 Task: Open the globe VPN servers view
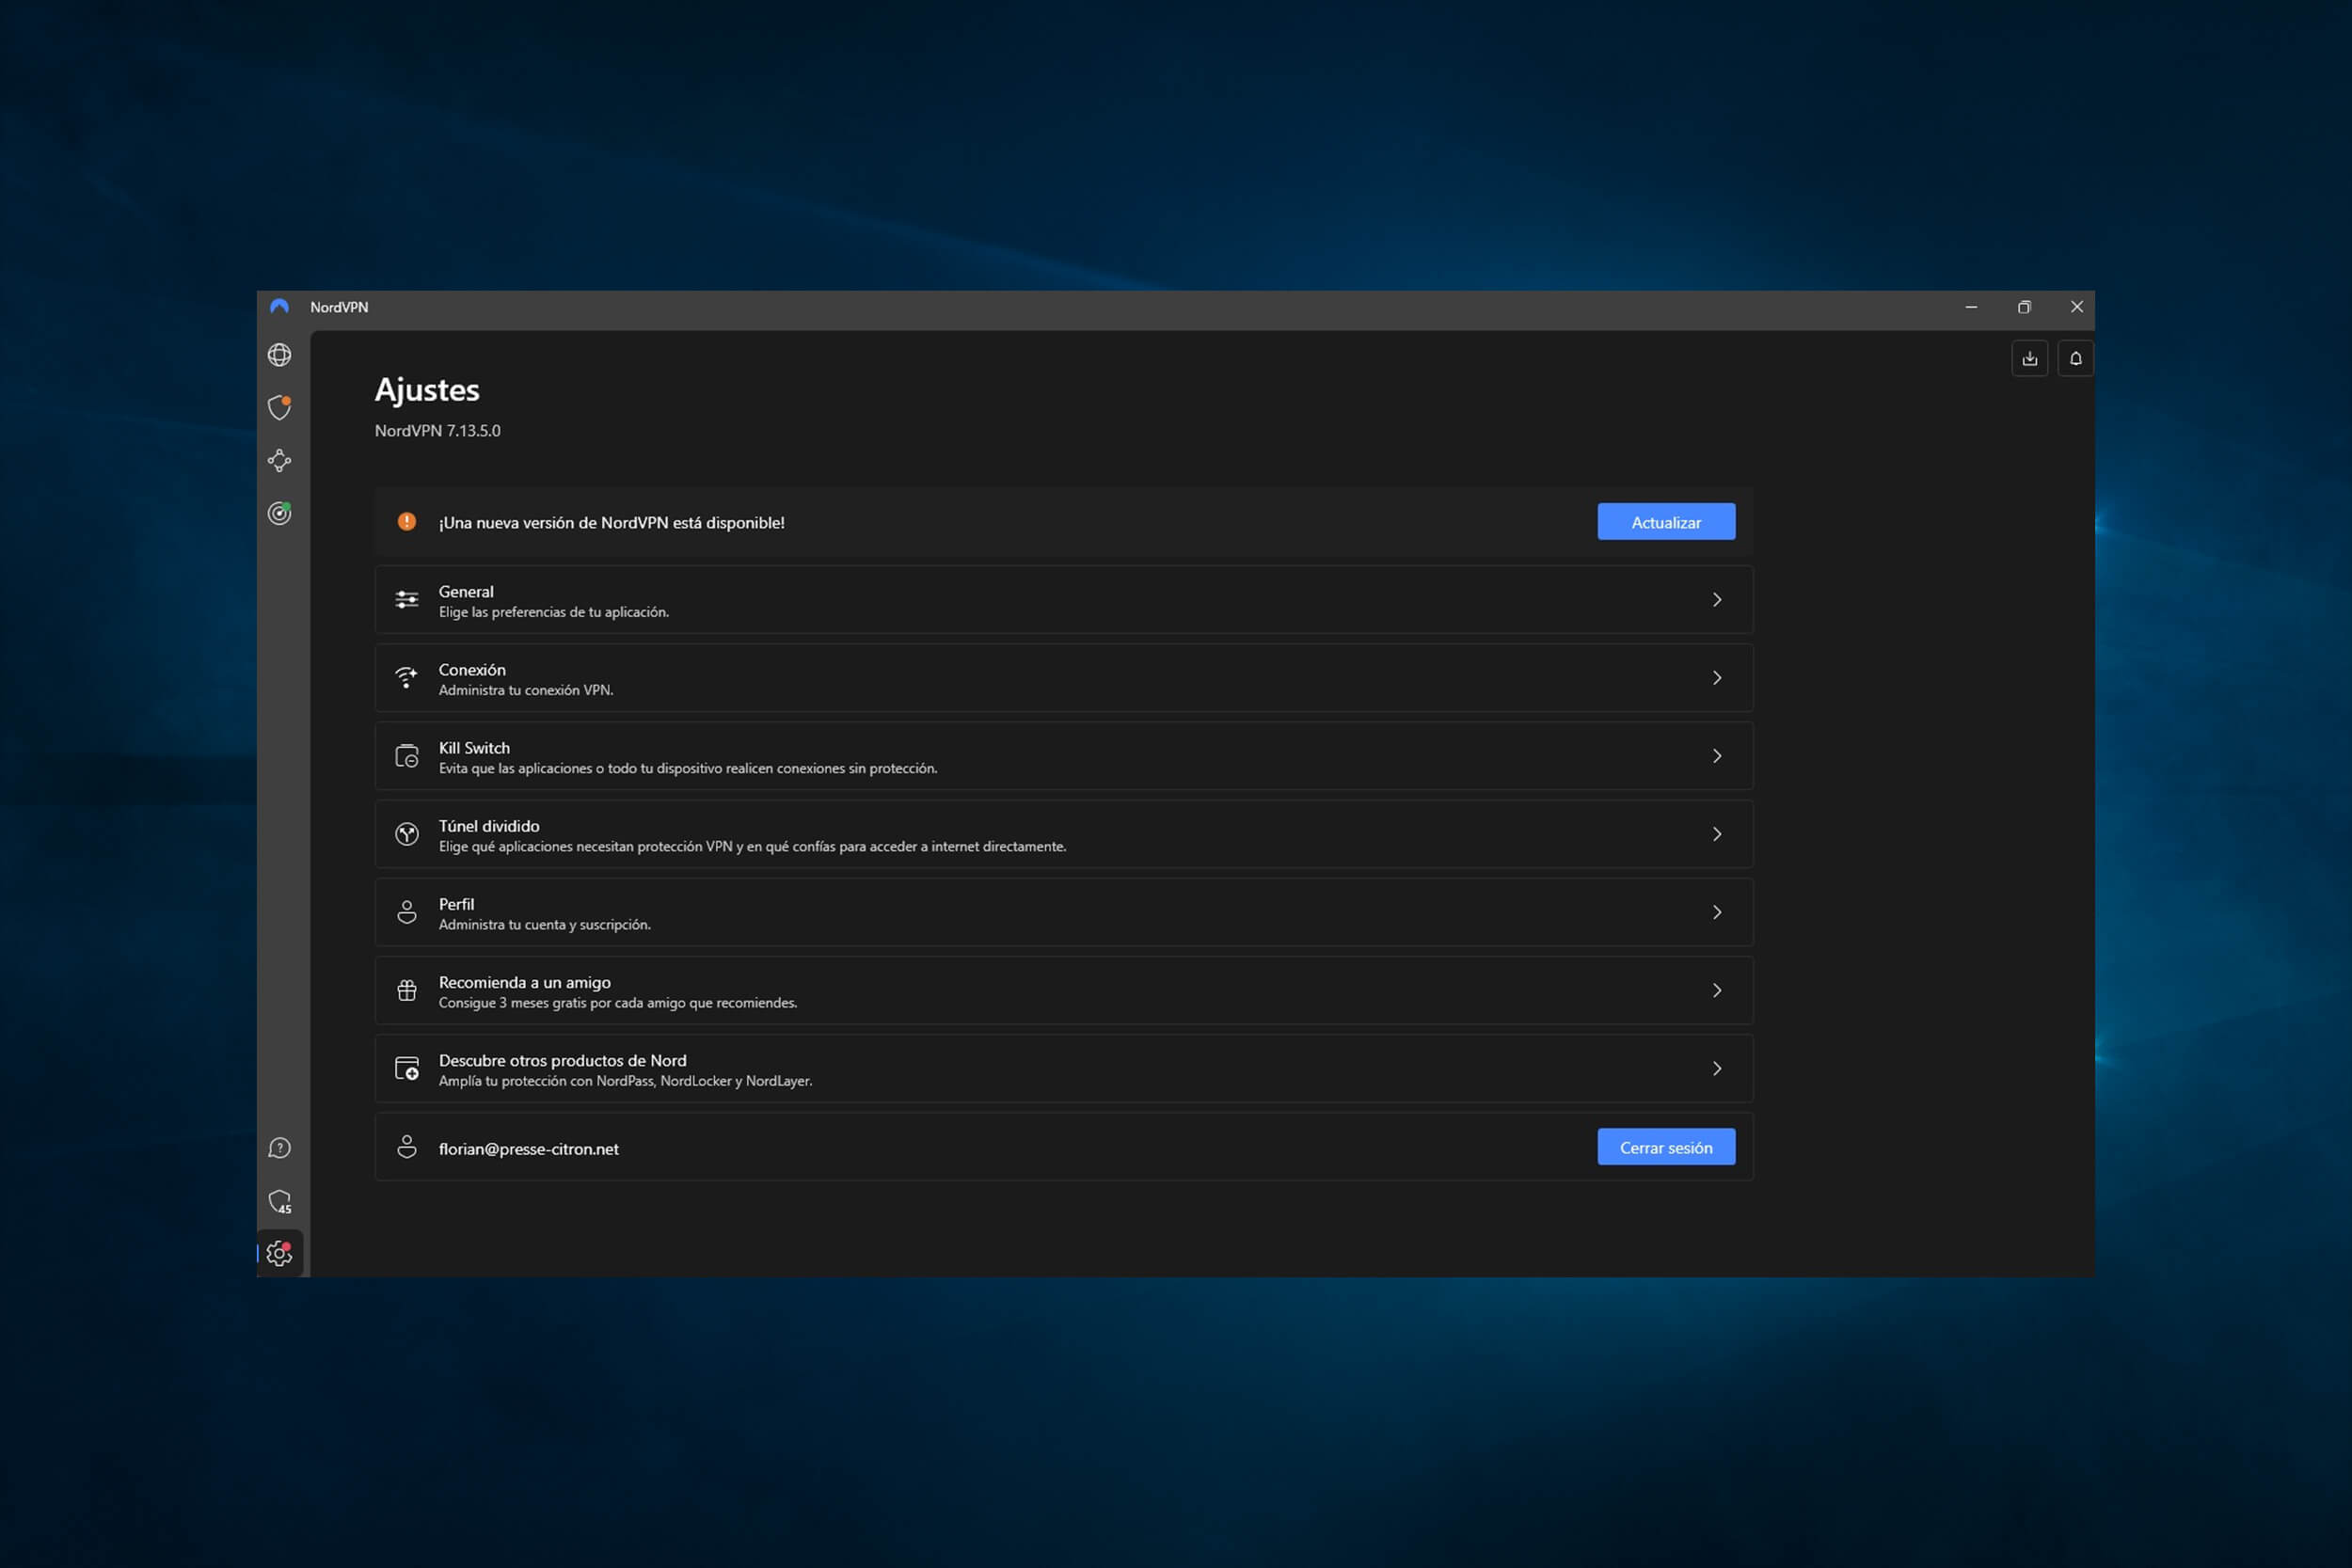pos(279,355)
